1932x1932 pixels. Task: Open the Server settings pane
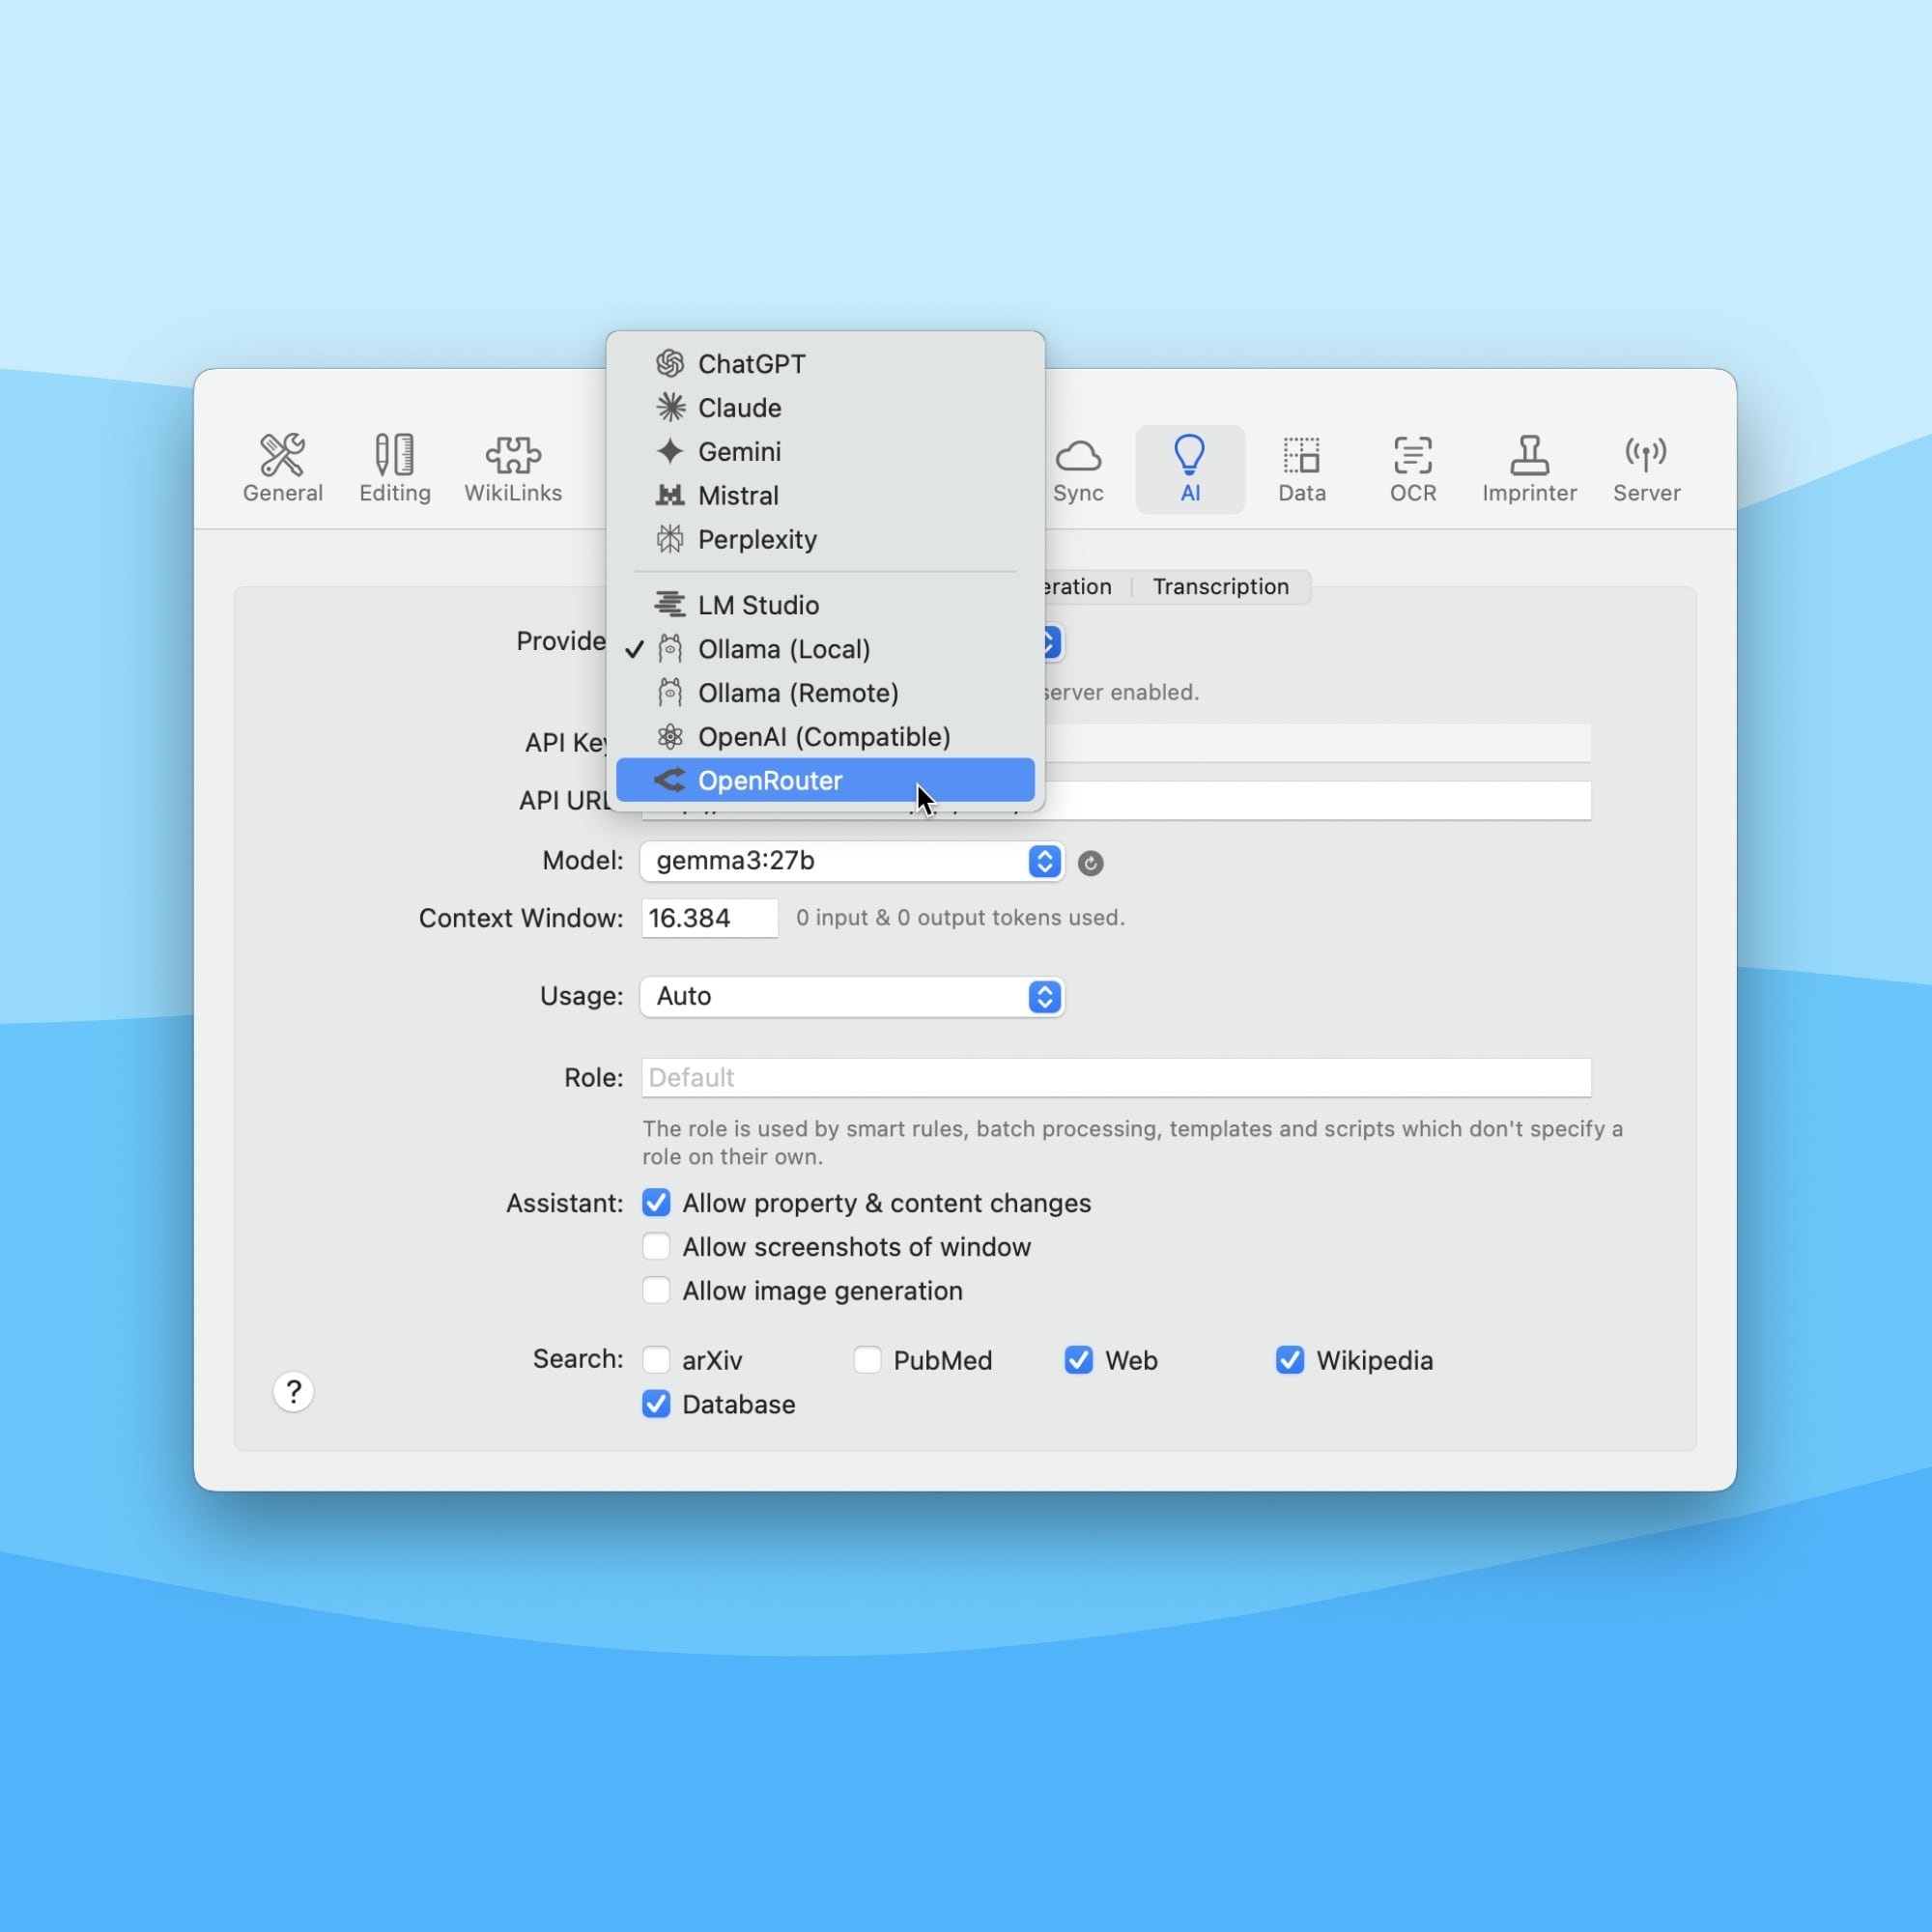pyautogui.click(x=1646, y=468)
